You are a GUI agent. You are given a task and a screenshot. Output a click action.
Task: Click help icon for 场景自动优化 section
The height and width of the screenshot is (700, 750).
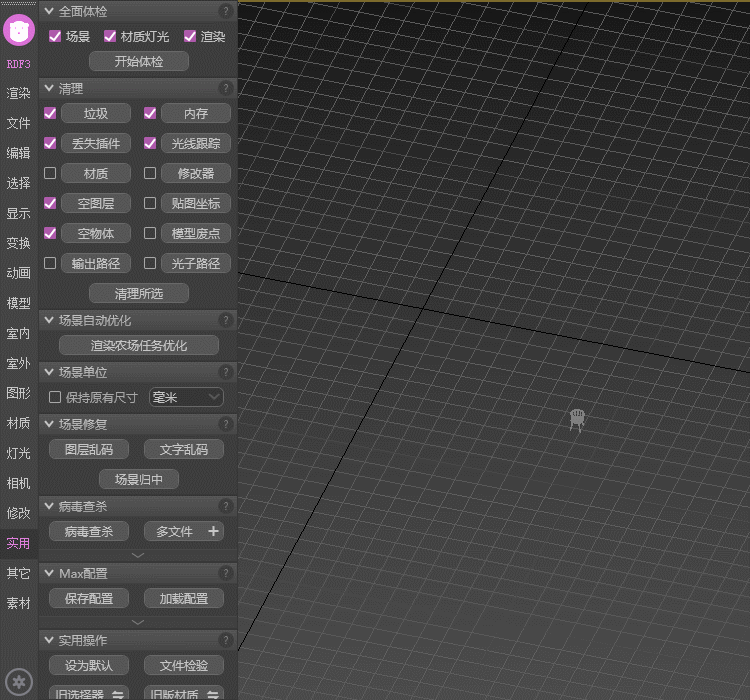tap(225, 320)
